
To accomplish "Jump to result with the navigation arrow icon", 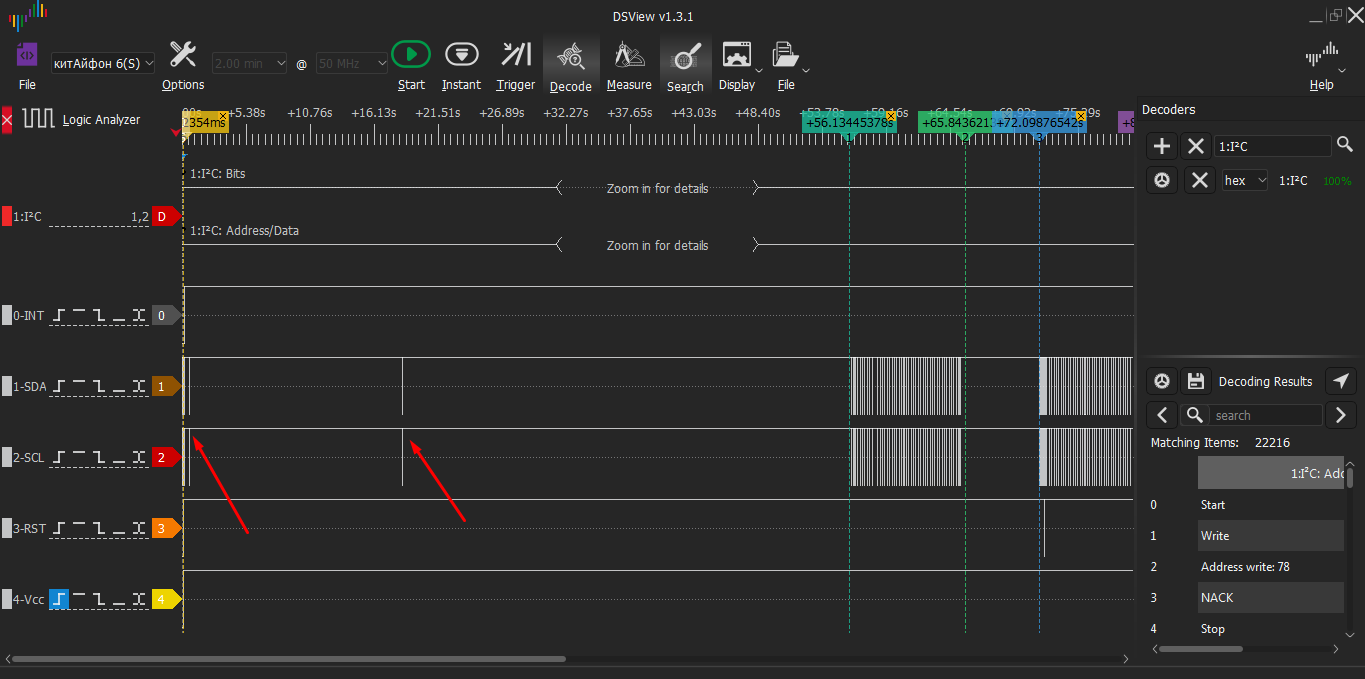I will [1341, 381].
